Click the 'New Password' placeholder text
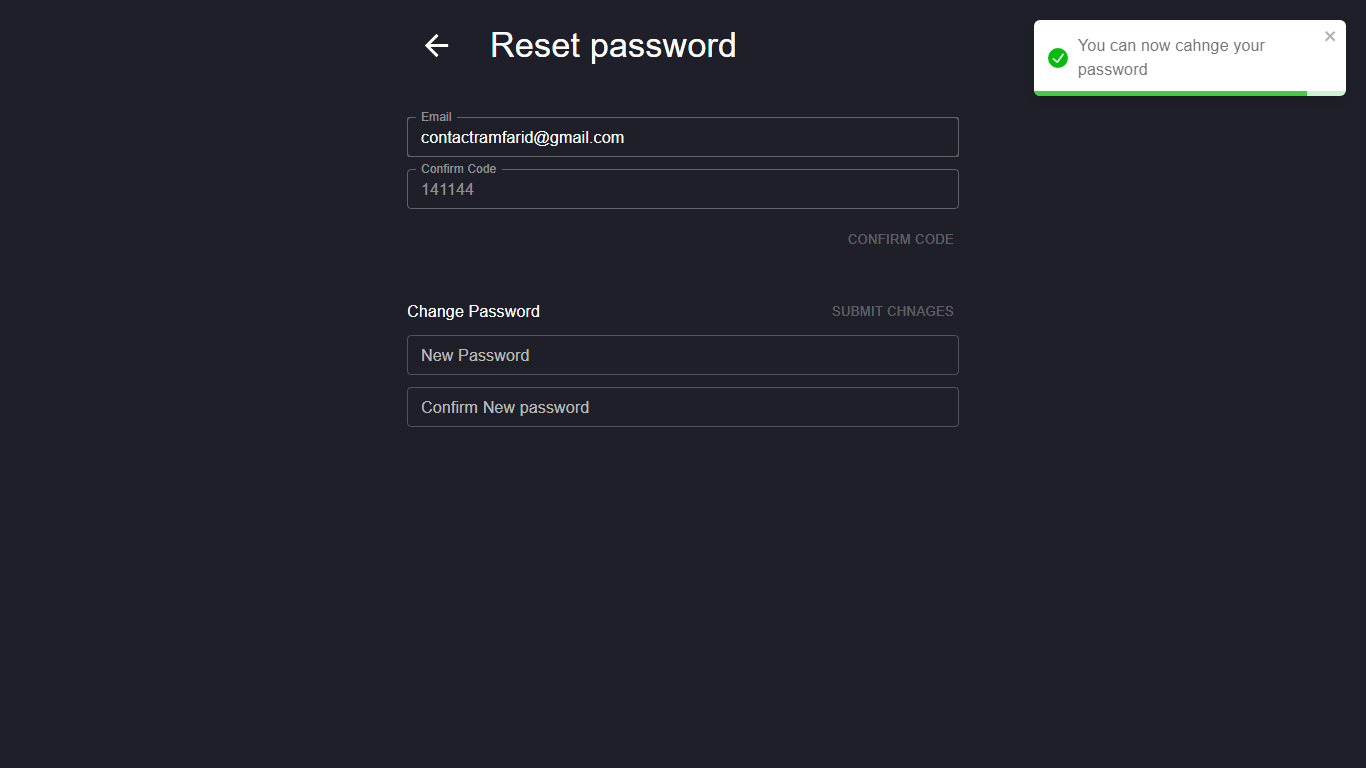 (475, 355)
